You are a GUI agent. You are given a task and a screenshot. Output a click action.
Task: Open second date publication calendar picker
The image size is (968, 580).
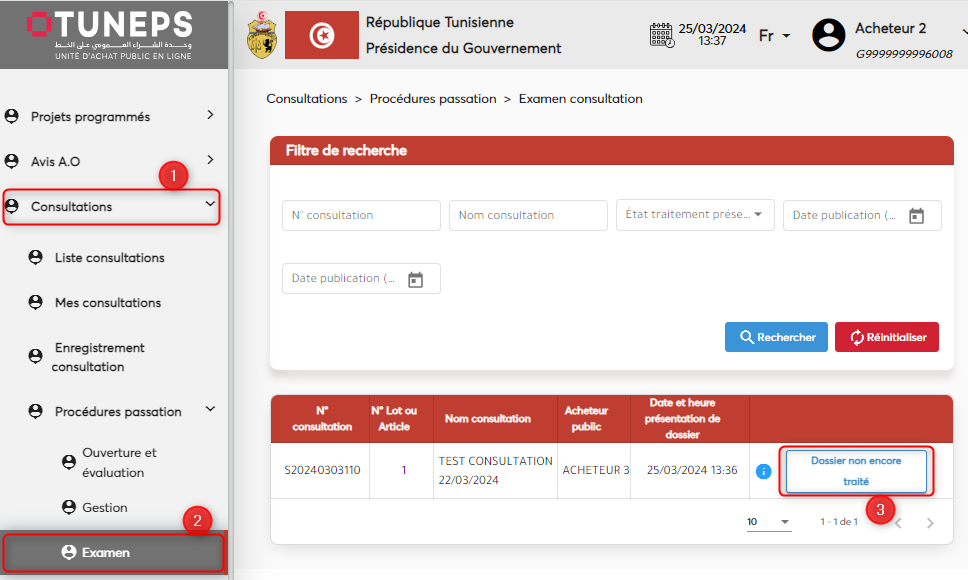(x=416, y=279)
